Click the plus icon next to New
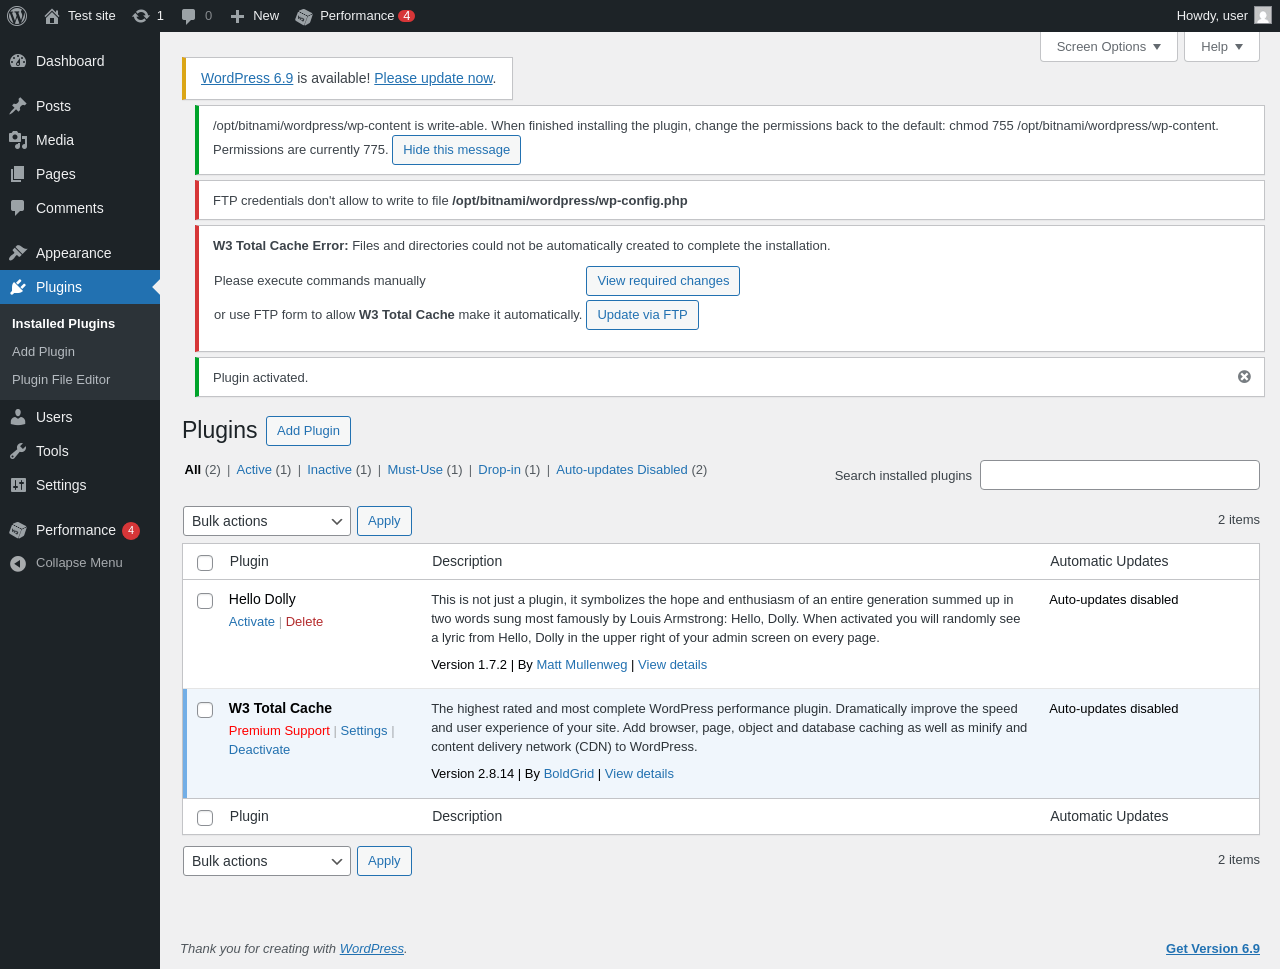The height and width of the screenshot is (969, 1280). [x=237, y=16]
